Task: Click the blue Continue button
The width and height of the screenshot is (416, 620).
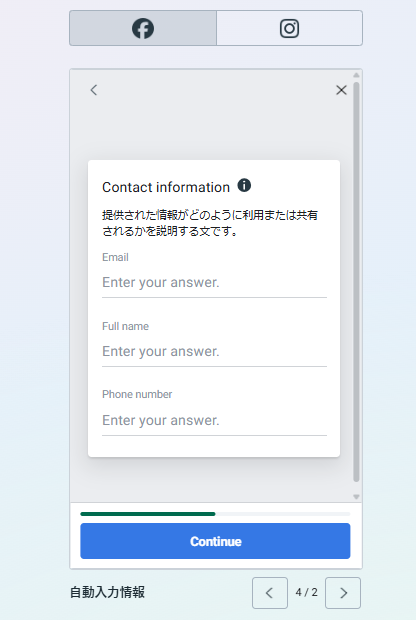Action: 215,541
